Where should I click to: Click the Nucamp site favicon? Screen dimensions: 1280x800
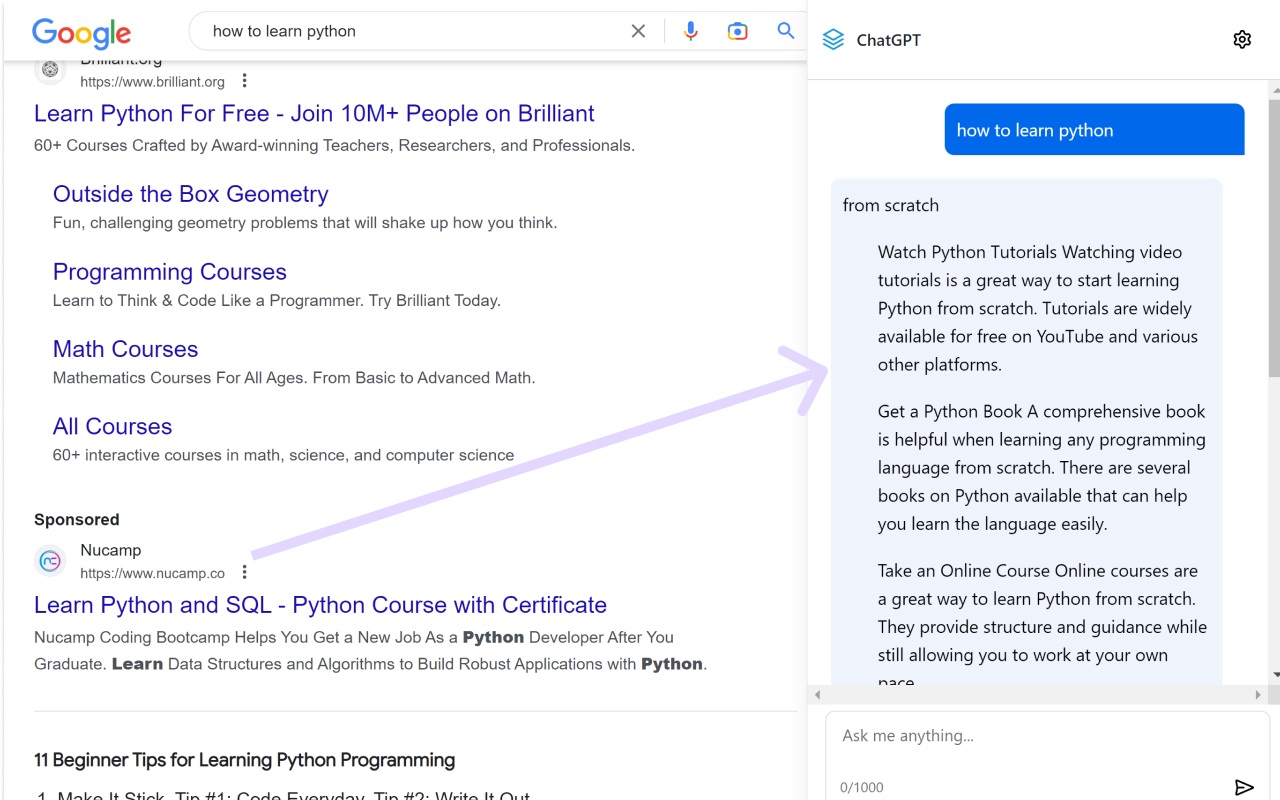(50, 561)
